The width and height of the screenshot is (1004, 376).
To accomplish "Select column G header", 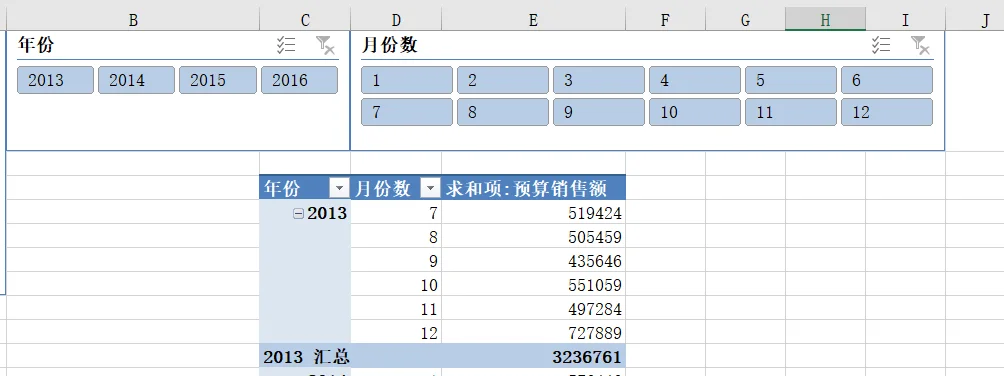I will tap(745, 20).
